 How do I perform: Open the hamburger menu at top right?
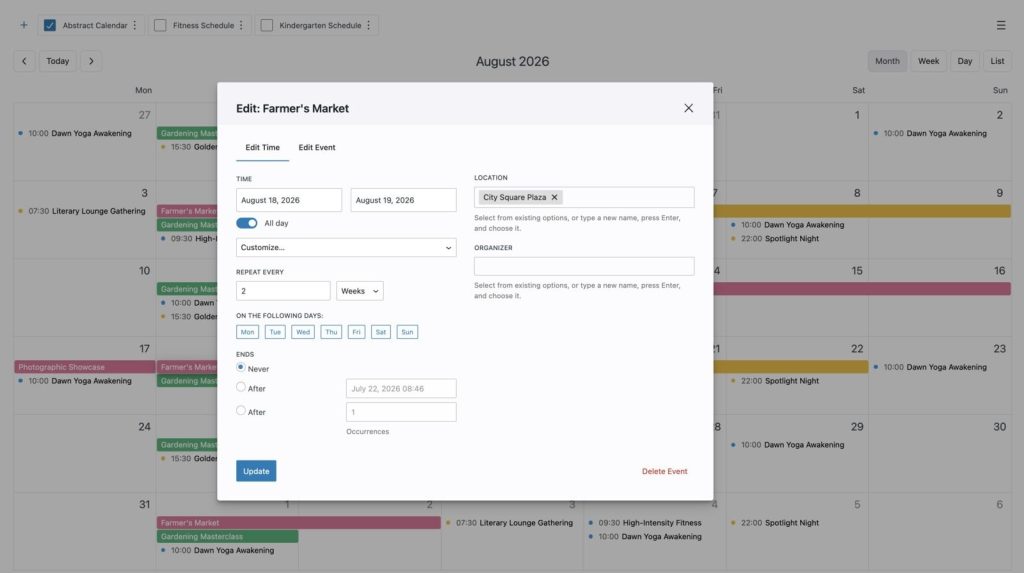click(x=1000, y=25)
